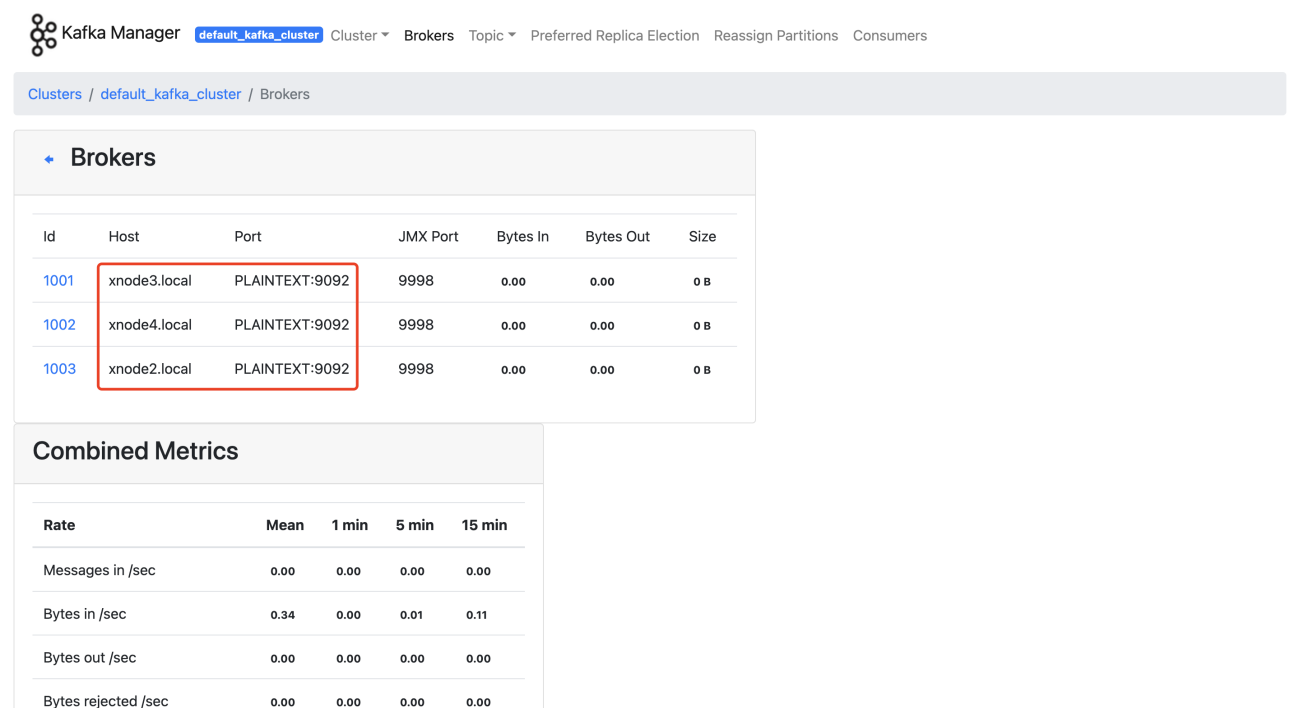1299x708 pixels.
Task: Click the Bytes out /sec row label
Action: (x=90, y=658)
